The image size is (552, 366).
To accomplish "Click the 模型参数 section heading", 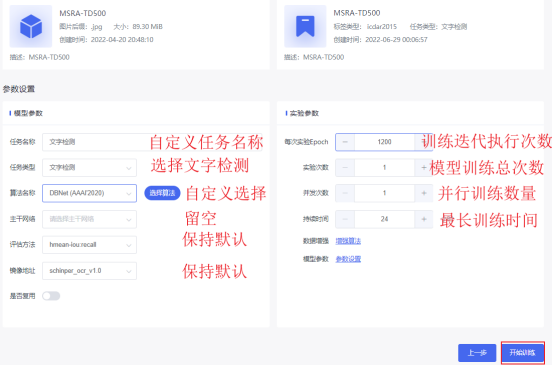I will point(28,113).
